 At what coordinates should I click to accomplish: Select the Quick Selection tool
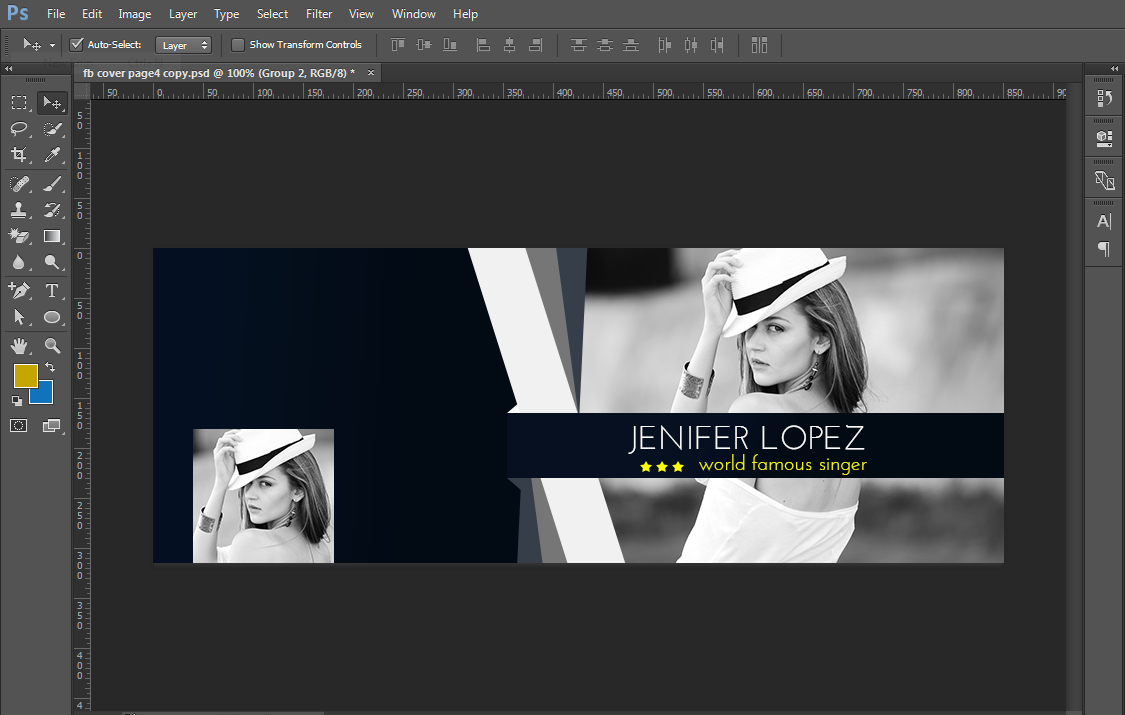(52, 129)
